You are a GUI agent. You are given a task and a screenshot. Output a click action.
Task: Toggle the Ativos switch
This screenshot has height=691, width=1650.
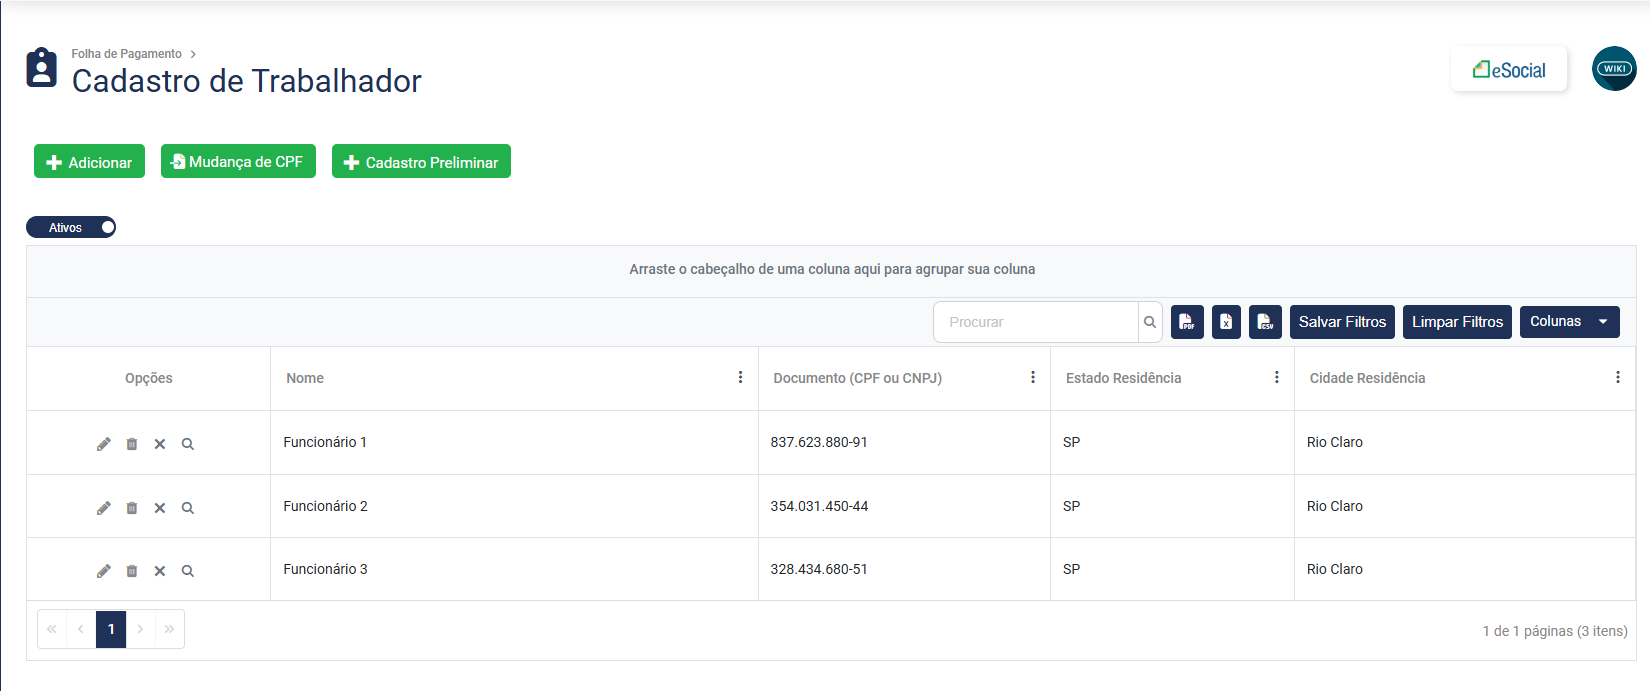coord(71,228)
